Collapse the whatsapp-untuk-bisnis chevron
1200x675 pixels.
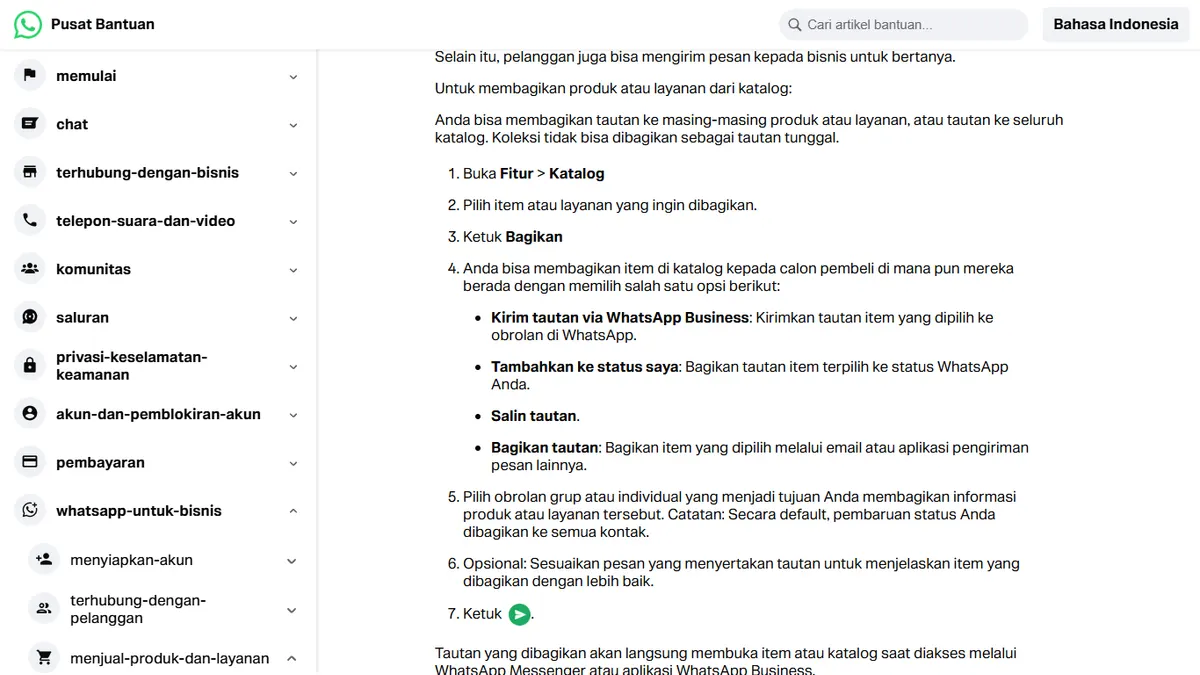(293, 511)
